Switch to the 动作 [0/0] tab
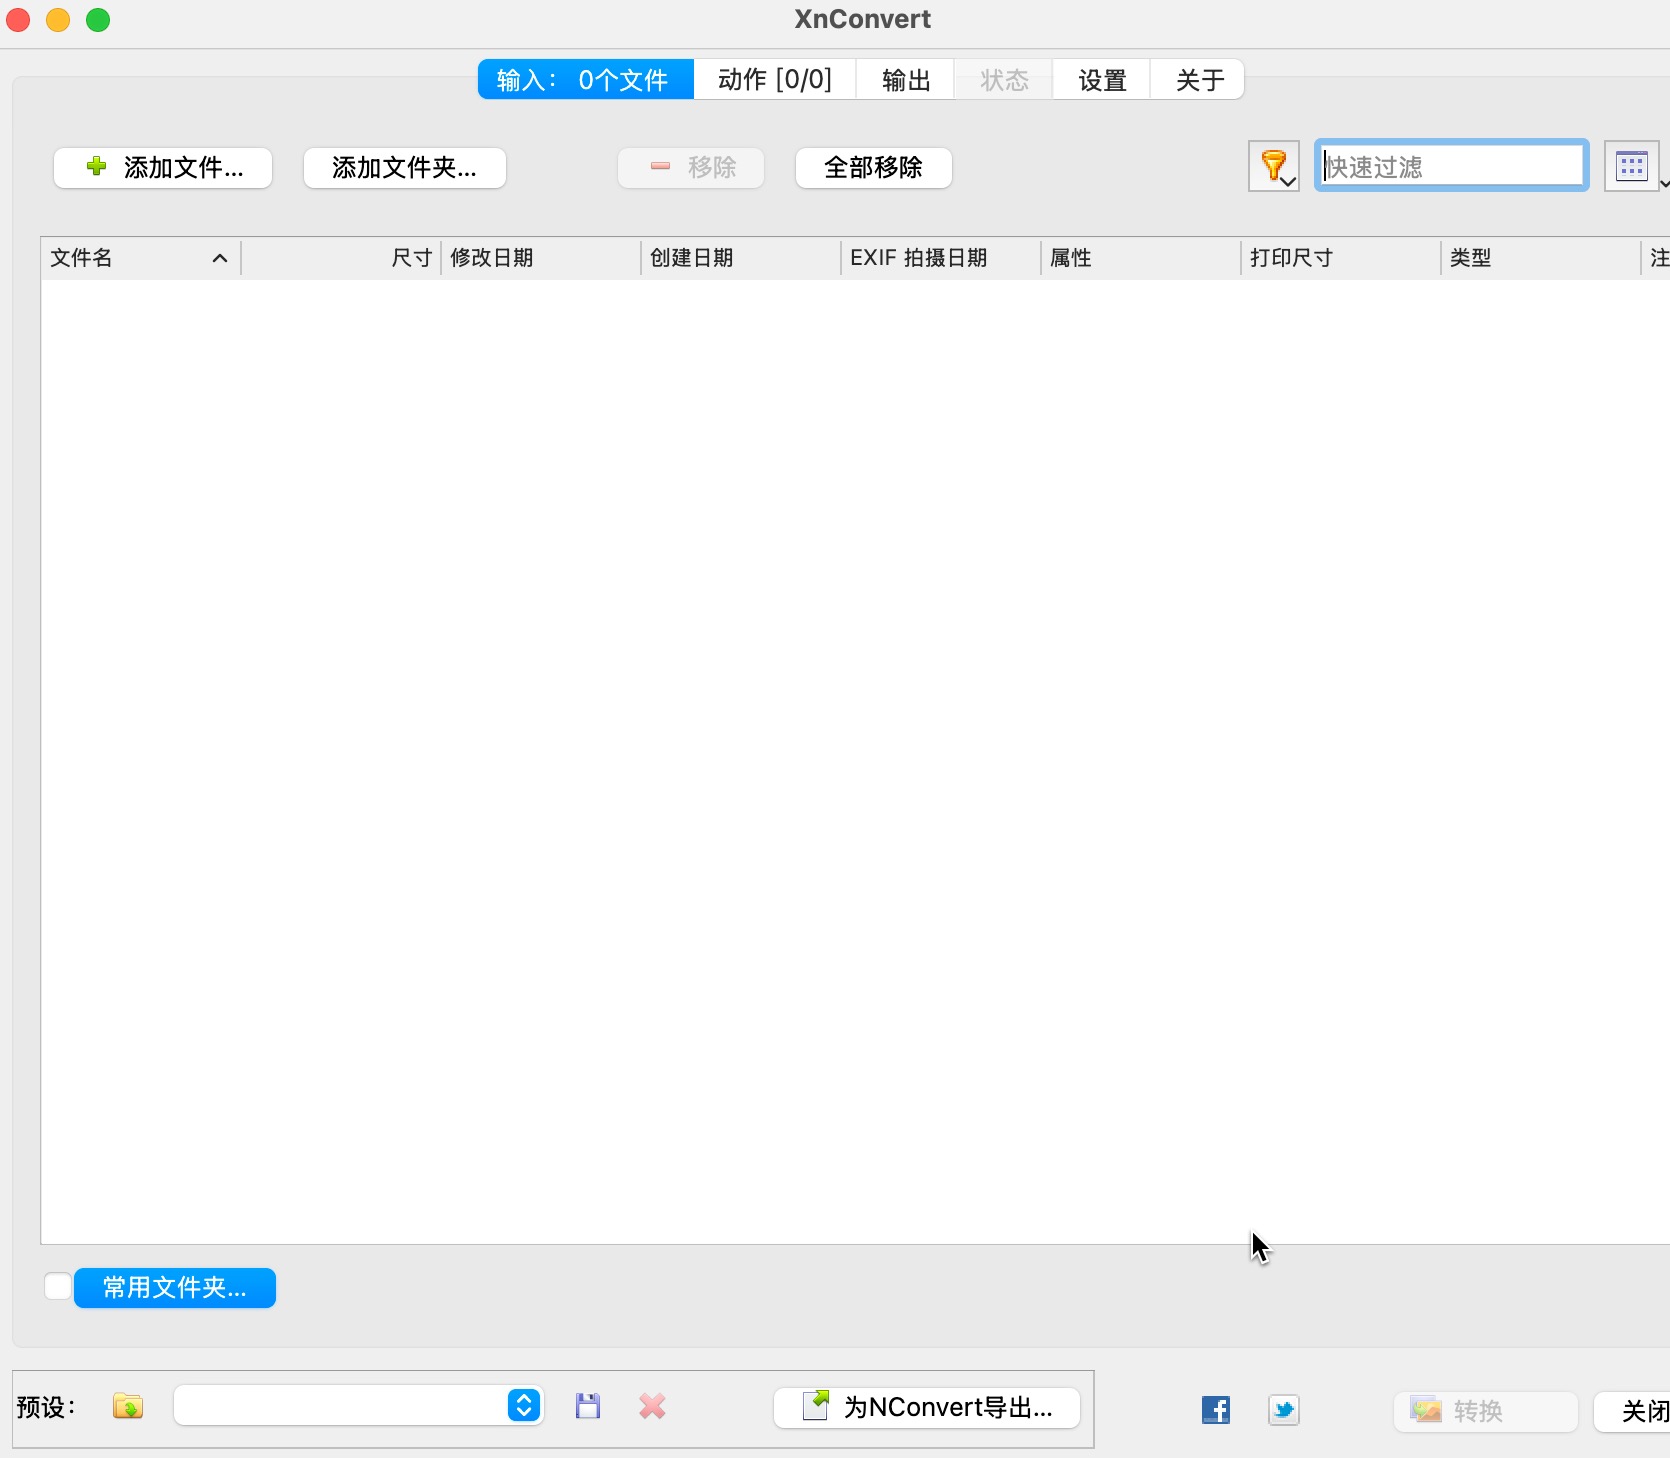 (x=775, y=79)
